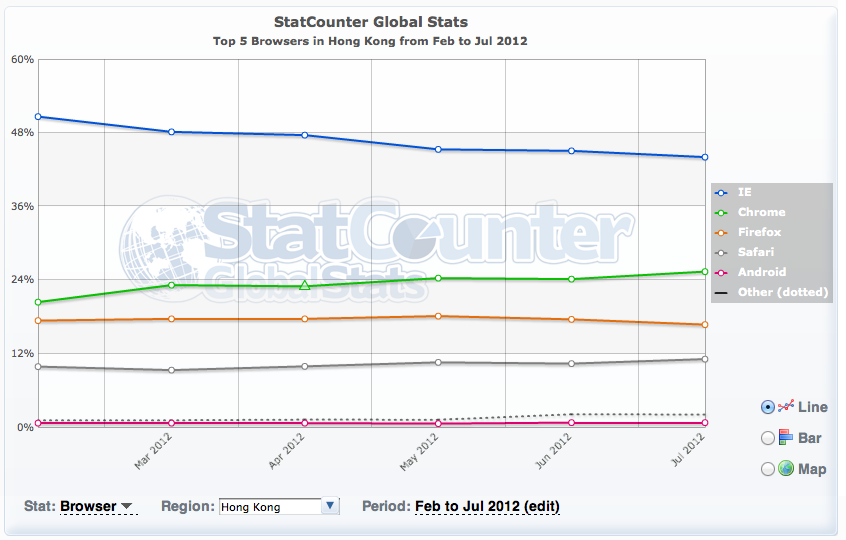
Task: Select the Bar radio button
Action: pyautogui.click(x=768, y=437)
